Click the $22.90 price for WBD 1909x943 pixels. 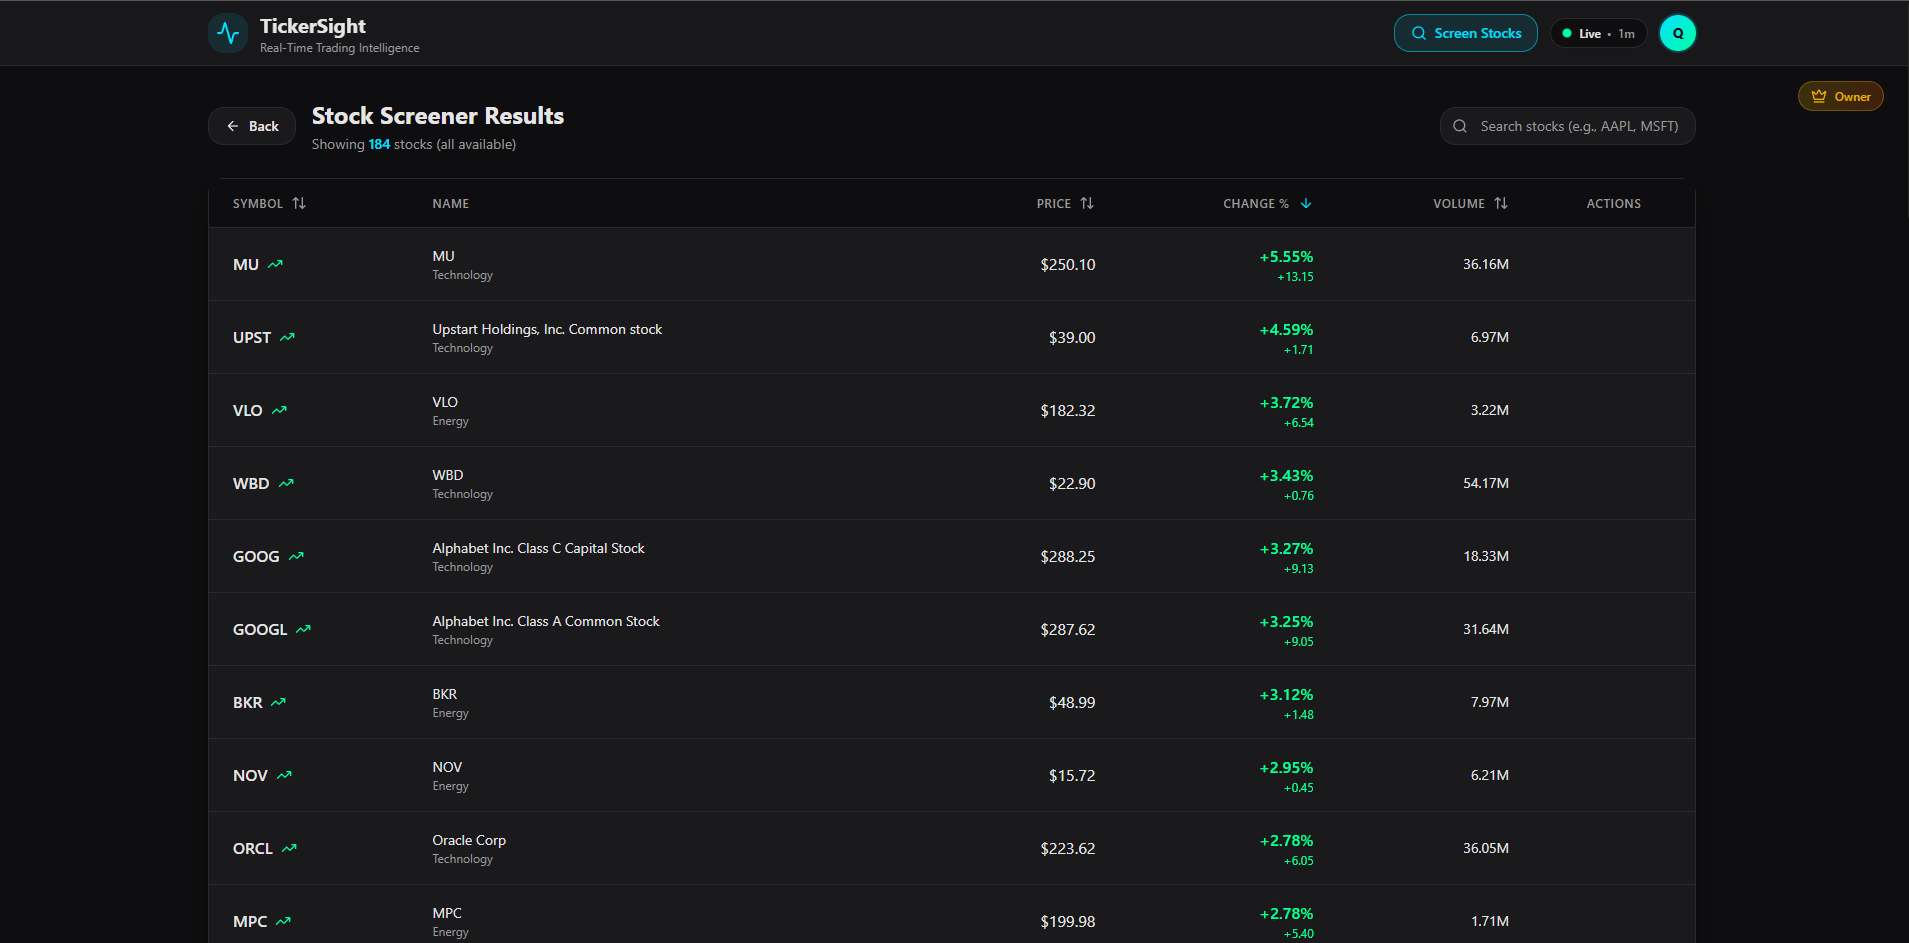1072,483
